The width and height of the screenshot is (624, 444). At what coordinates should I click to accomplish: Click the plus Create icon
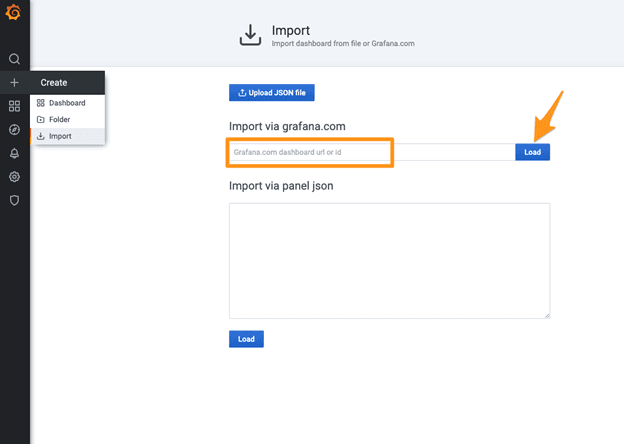click(14, 82)
